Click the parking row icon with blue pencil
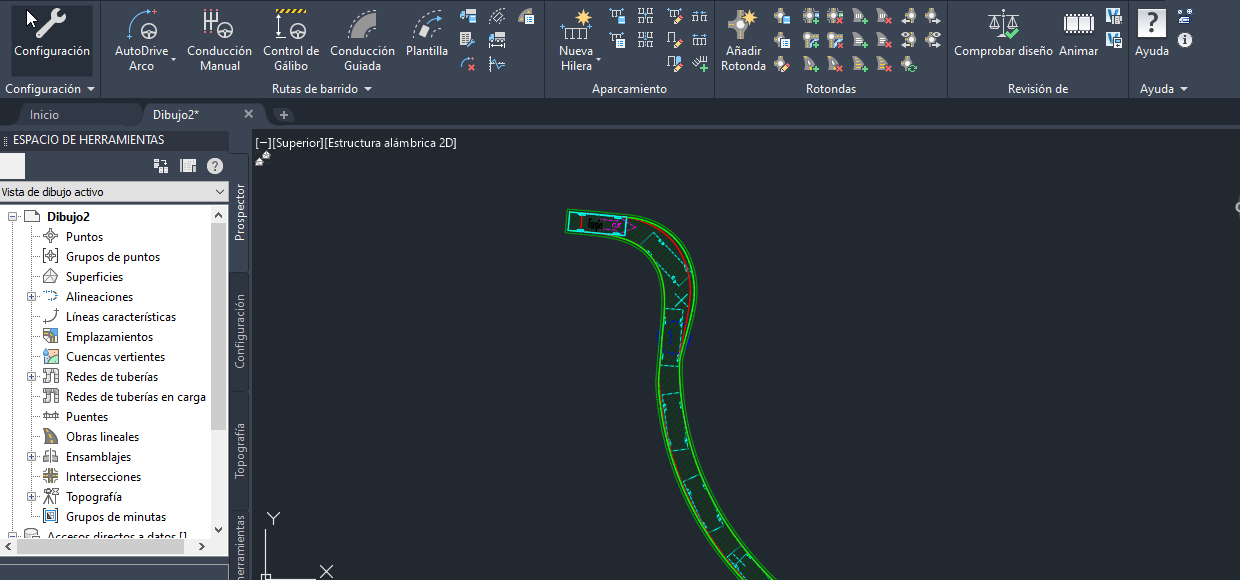Viewport: 1240px width, 580px height. 674,63
